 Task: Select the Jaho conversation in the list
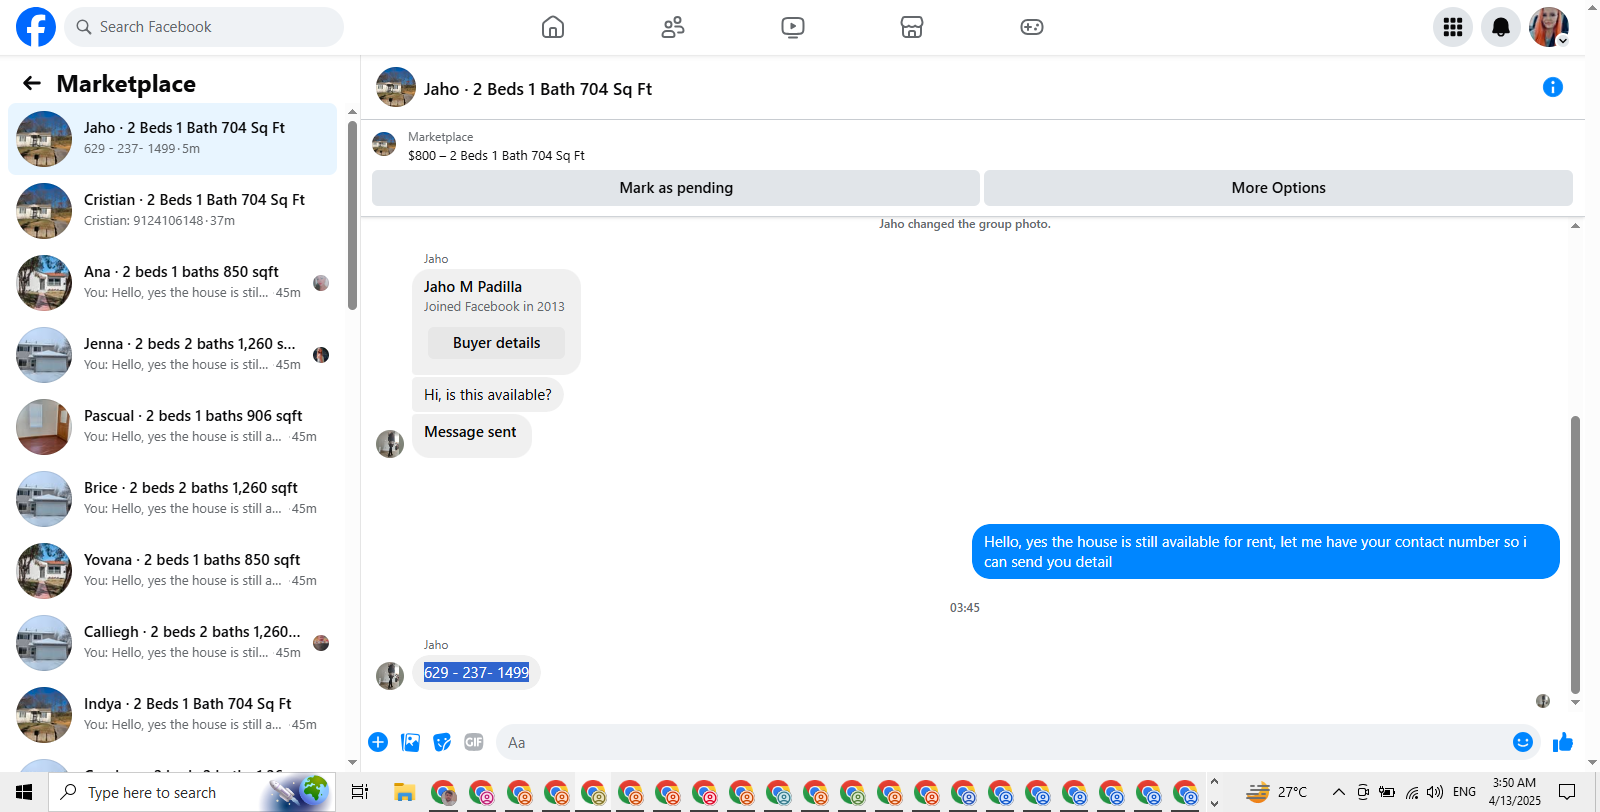coord(172,139)
